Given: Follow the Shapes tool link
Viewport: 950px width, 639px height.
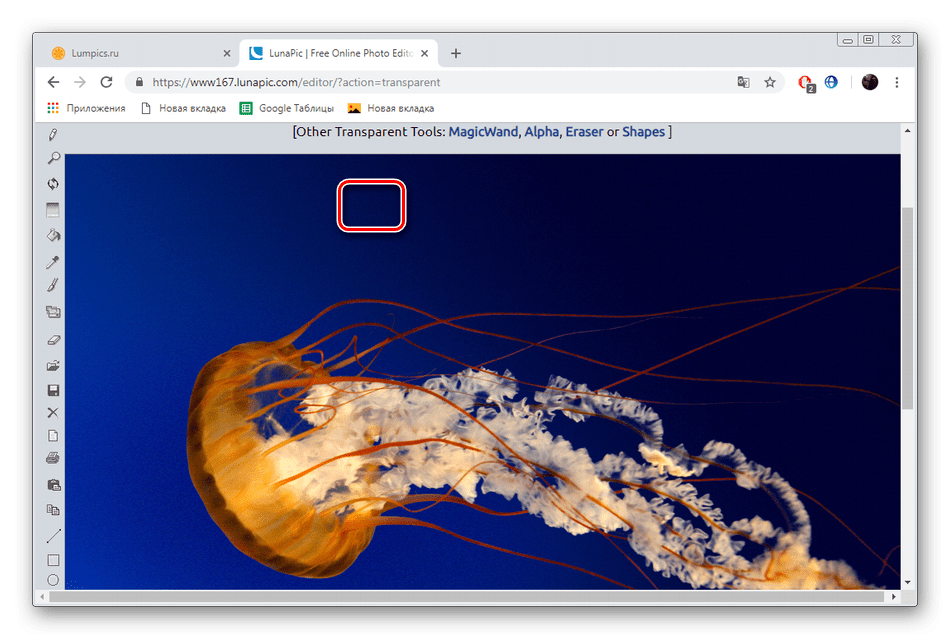Looking at the screenshot, I should 643,132.
